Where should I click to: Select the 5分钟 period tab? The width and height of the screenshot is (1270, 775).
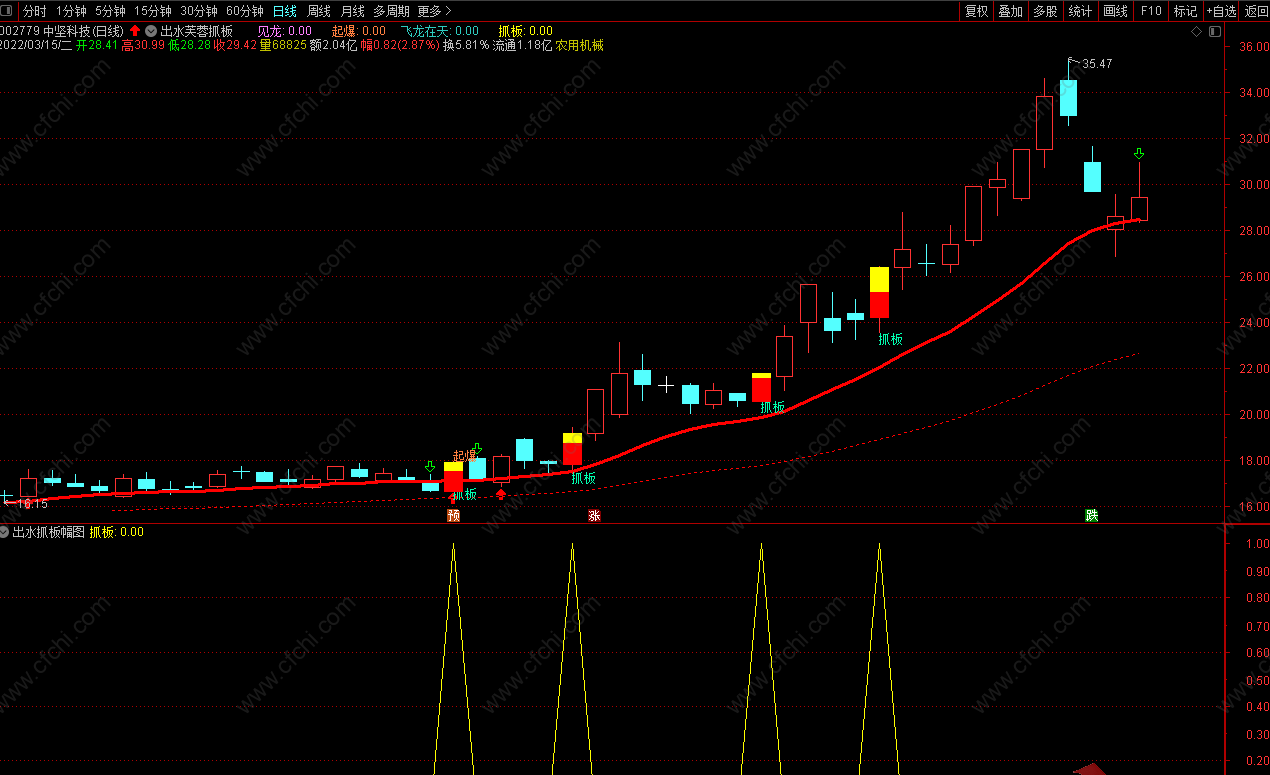pyautogui.click(x=110, y=11)
